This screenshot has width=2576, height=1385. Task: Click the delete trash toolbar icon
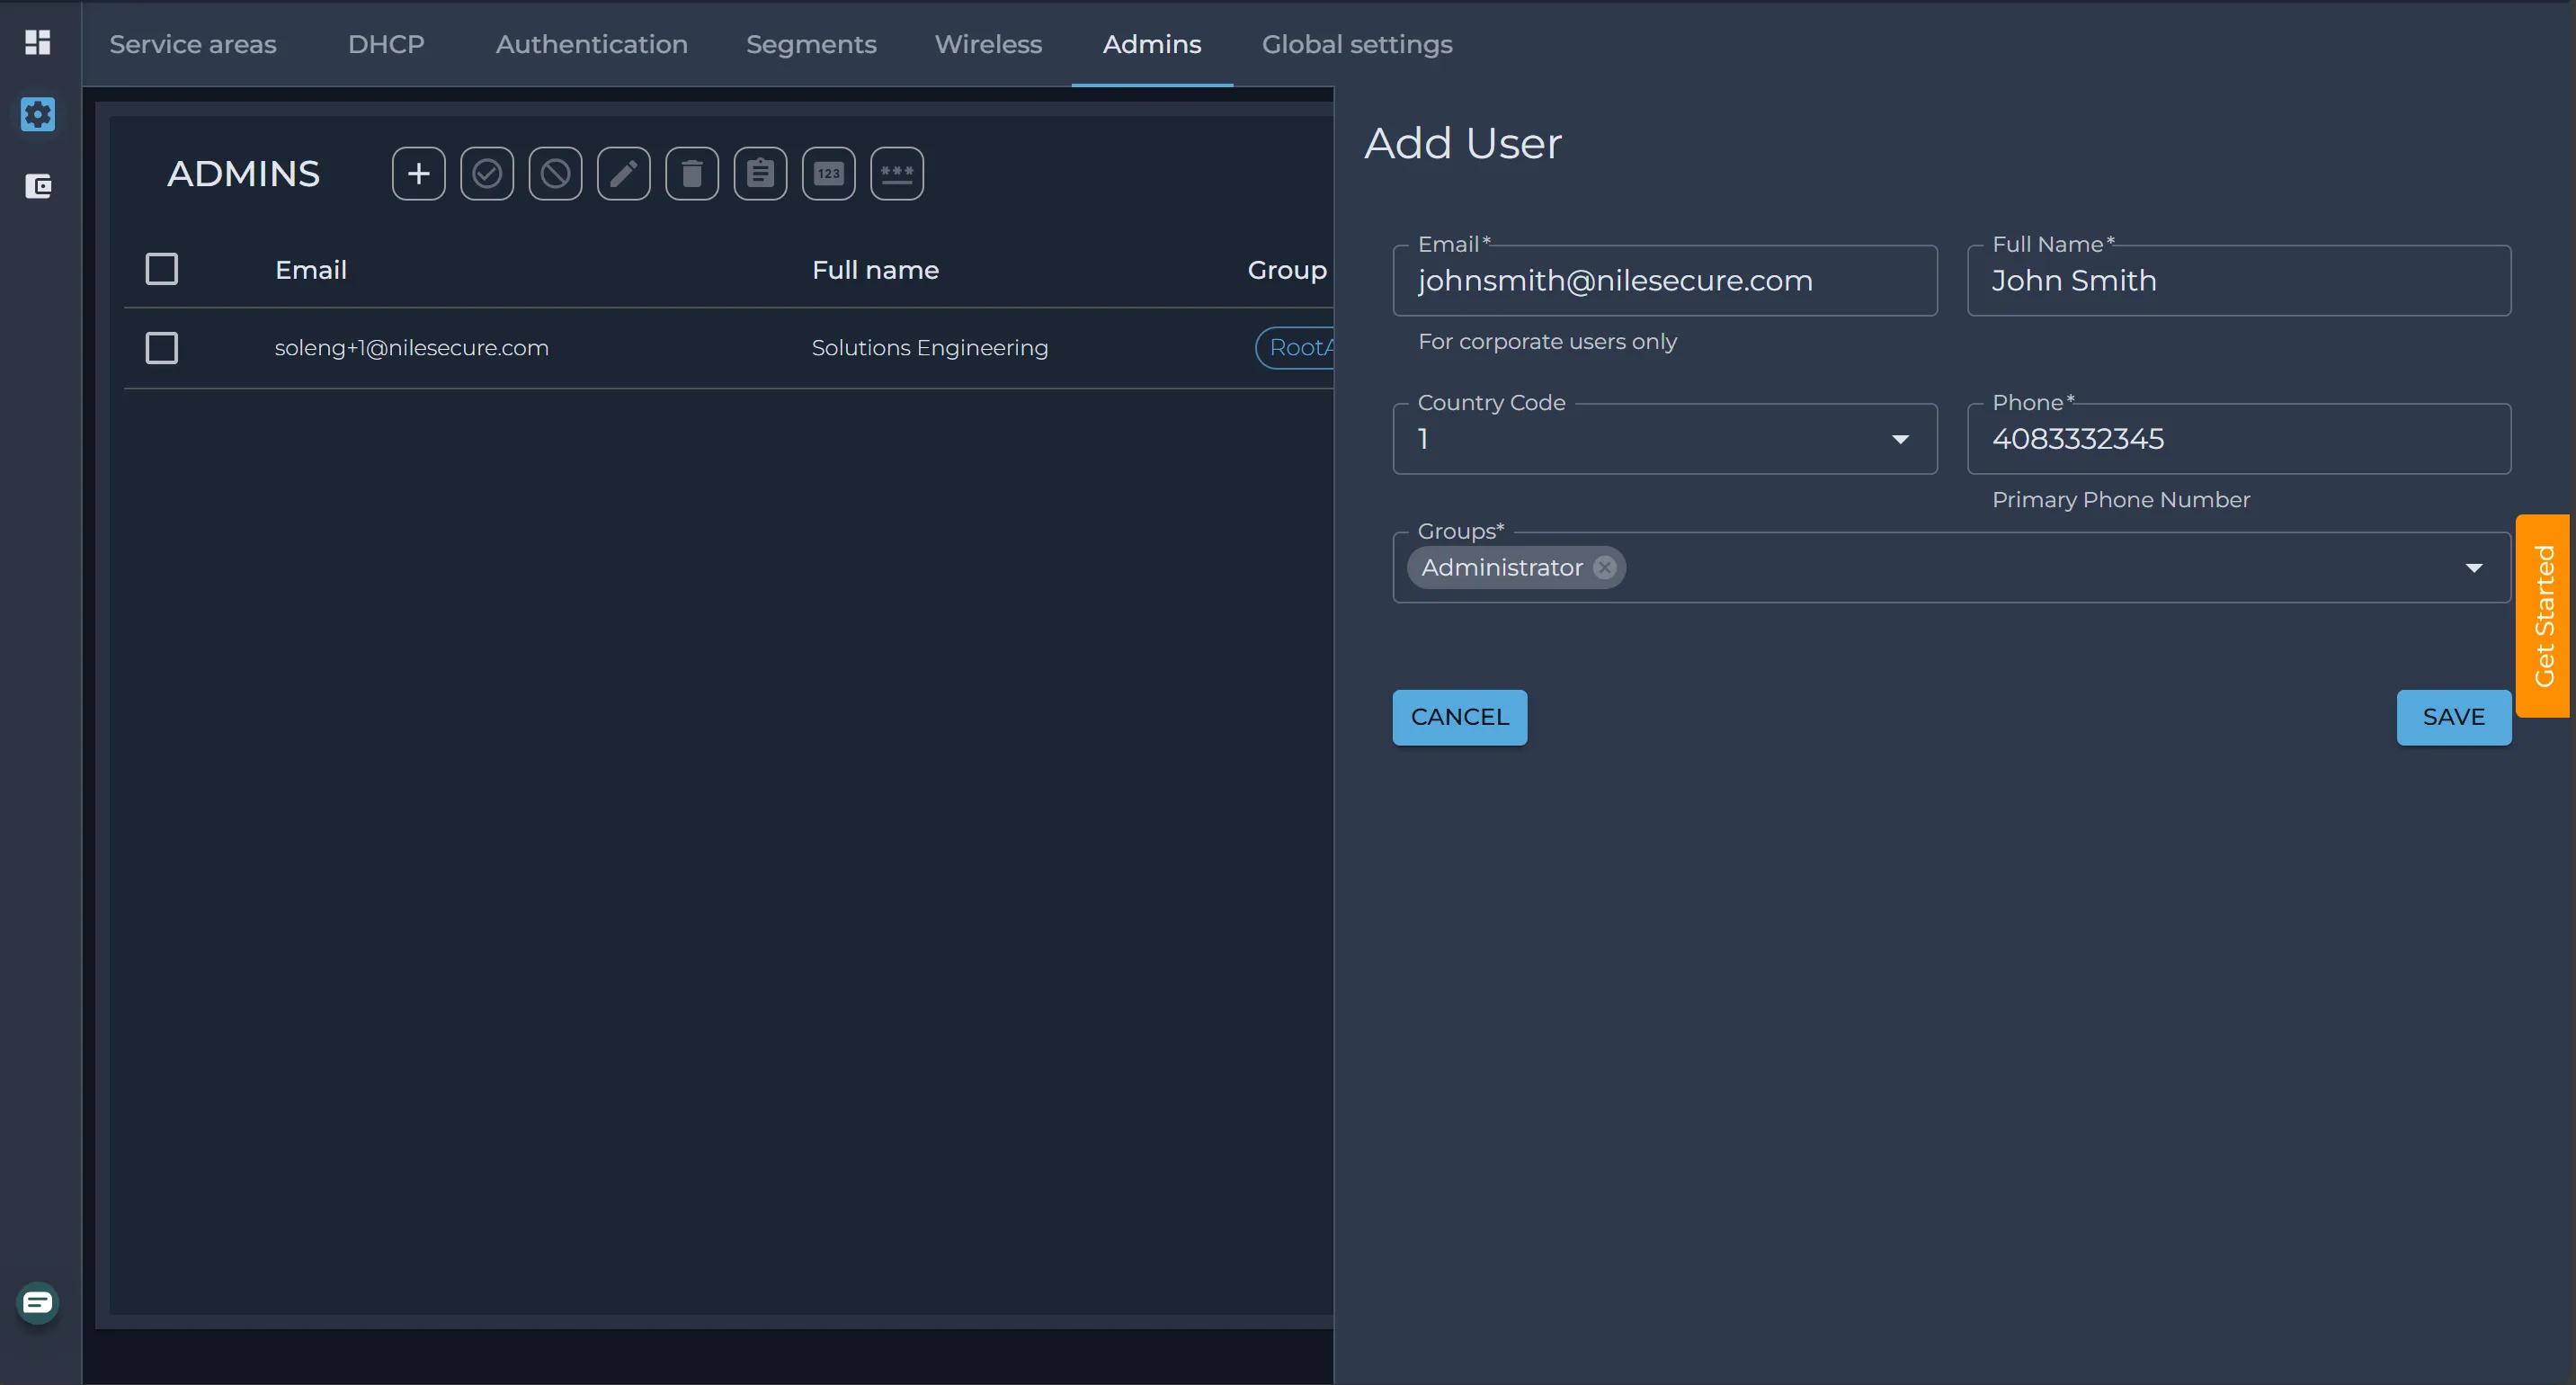(692, 174)
